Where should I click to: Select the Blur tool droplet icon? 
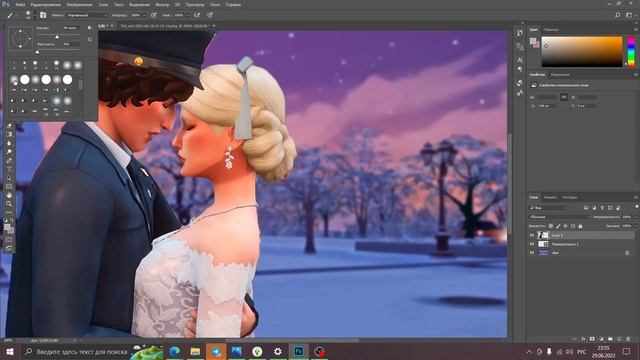coord(9,143)
